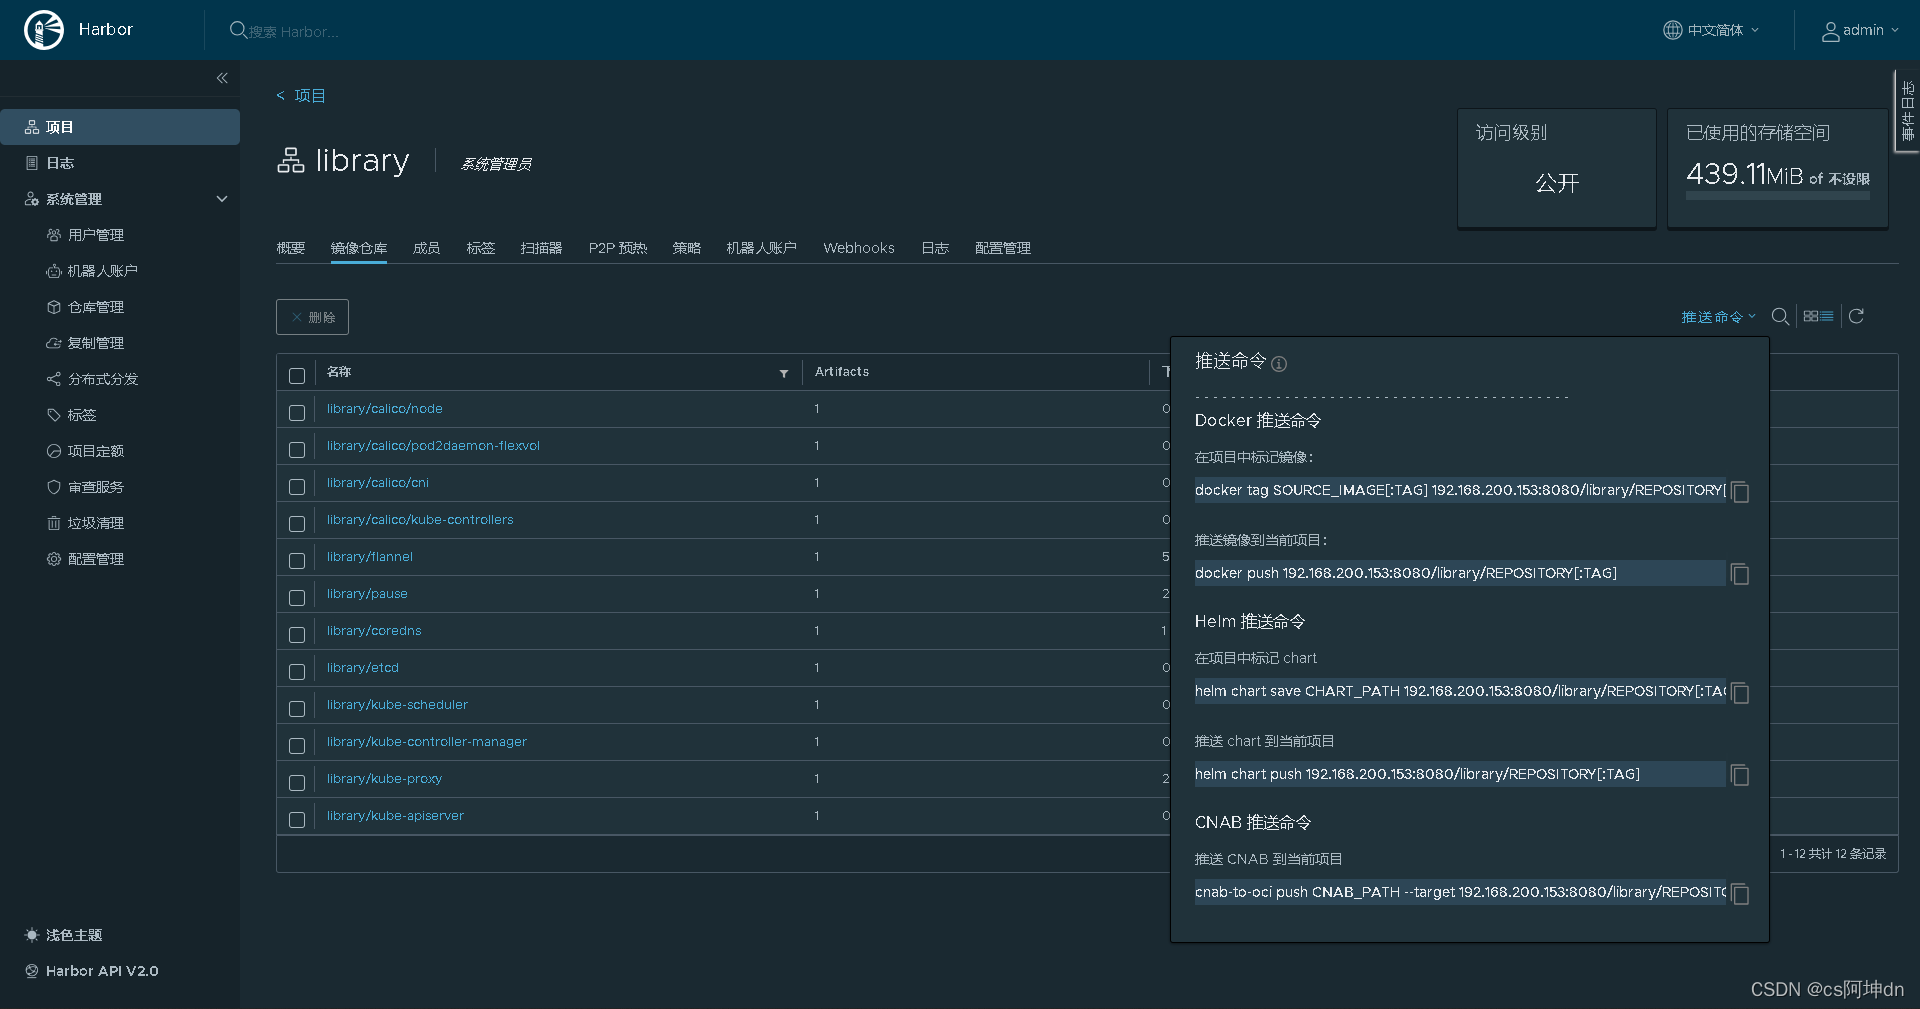Collapse the sidebar with double-chevron icon
Image resolution: width=1920 pixels, height=1009 pixels.
point(222,78)
